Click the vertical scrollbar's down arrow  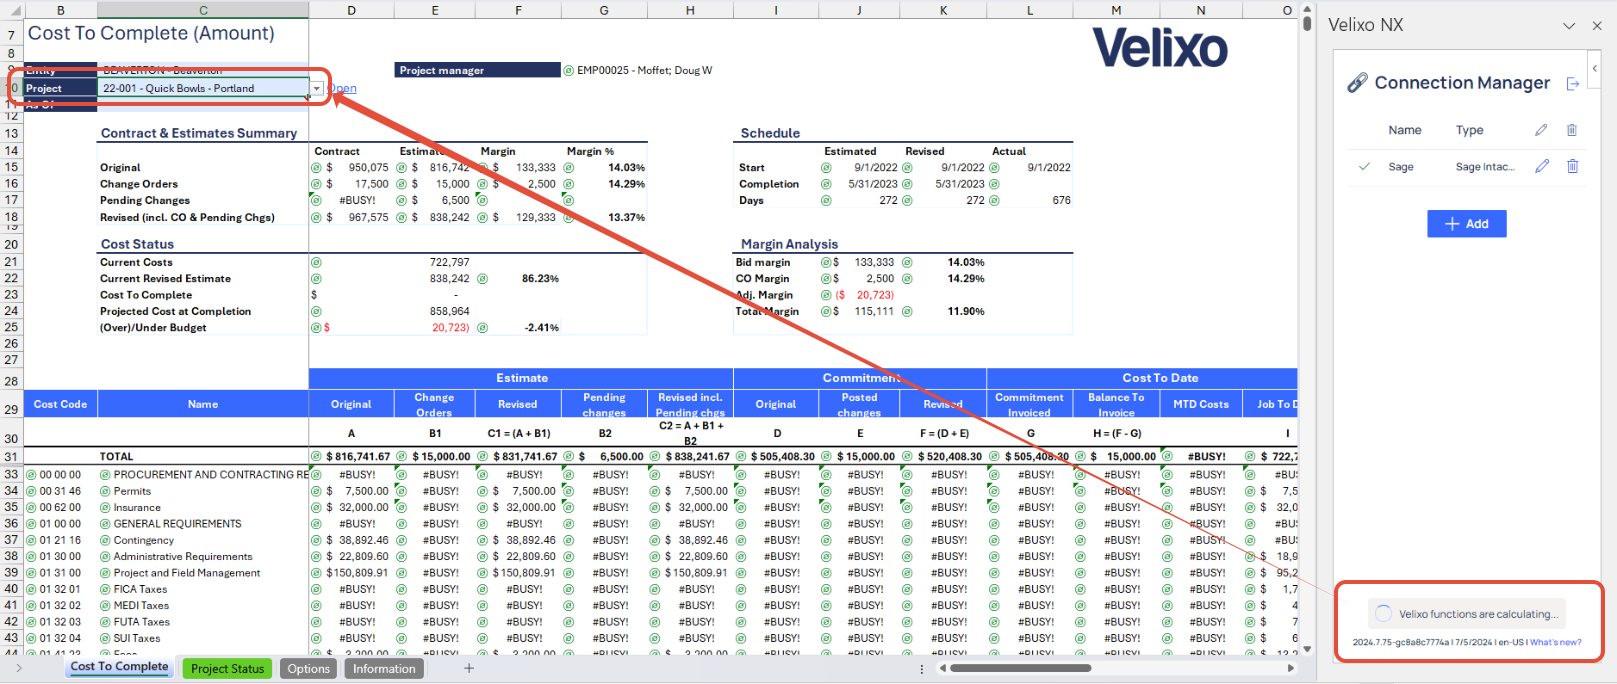point(1307,647)
